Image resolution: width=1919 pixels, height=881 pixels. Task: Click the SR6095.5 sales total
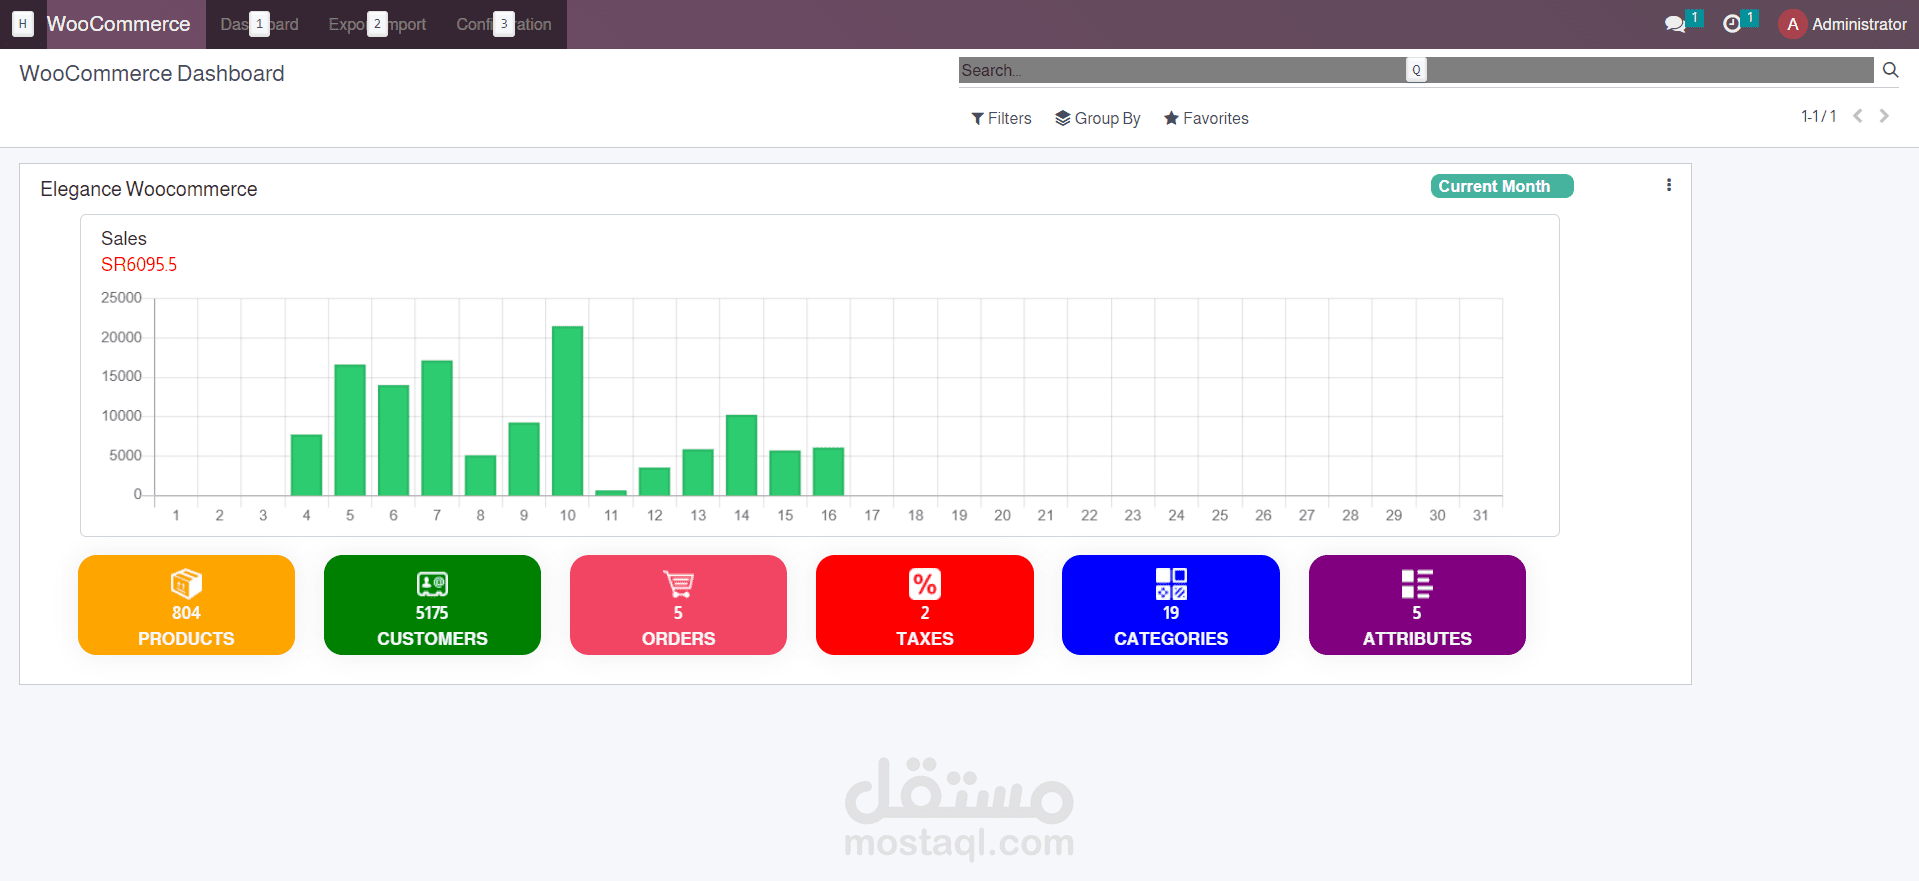[x=139, y=264]
